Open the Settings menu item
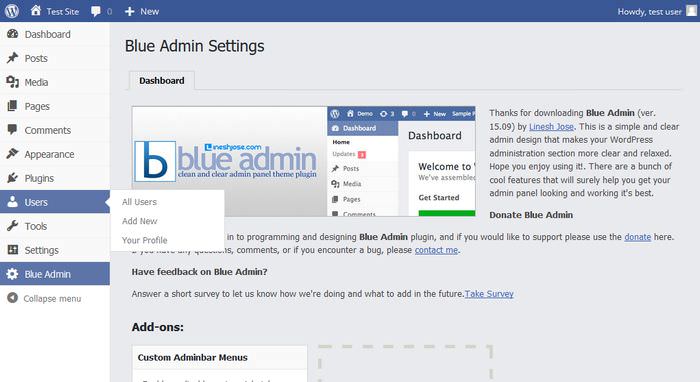 pyautogui.click(x=55, y=250)
